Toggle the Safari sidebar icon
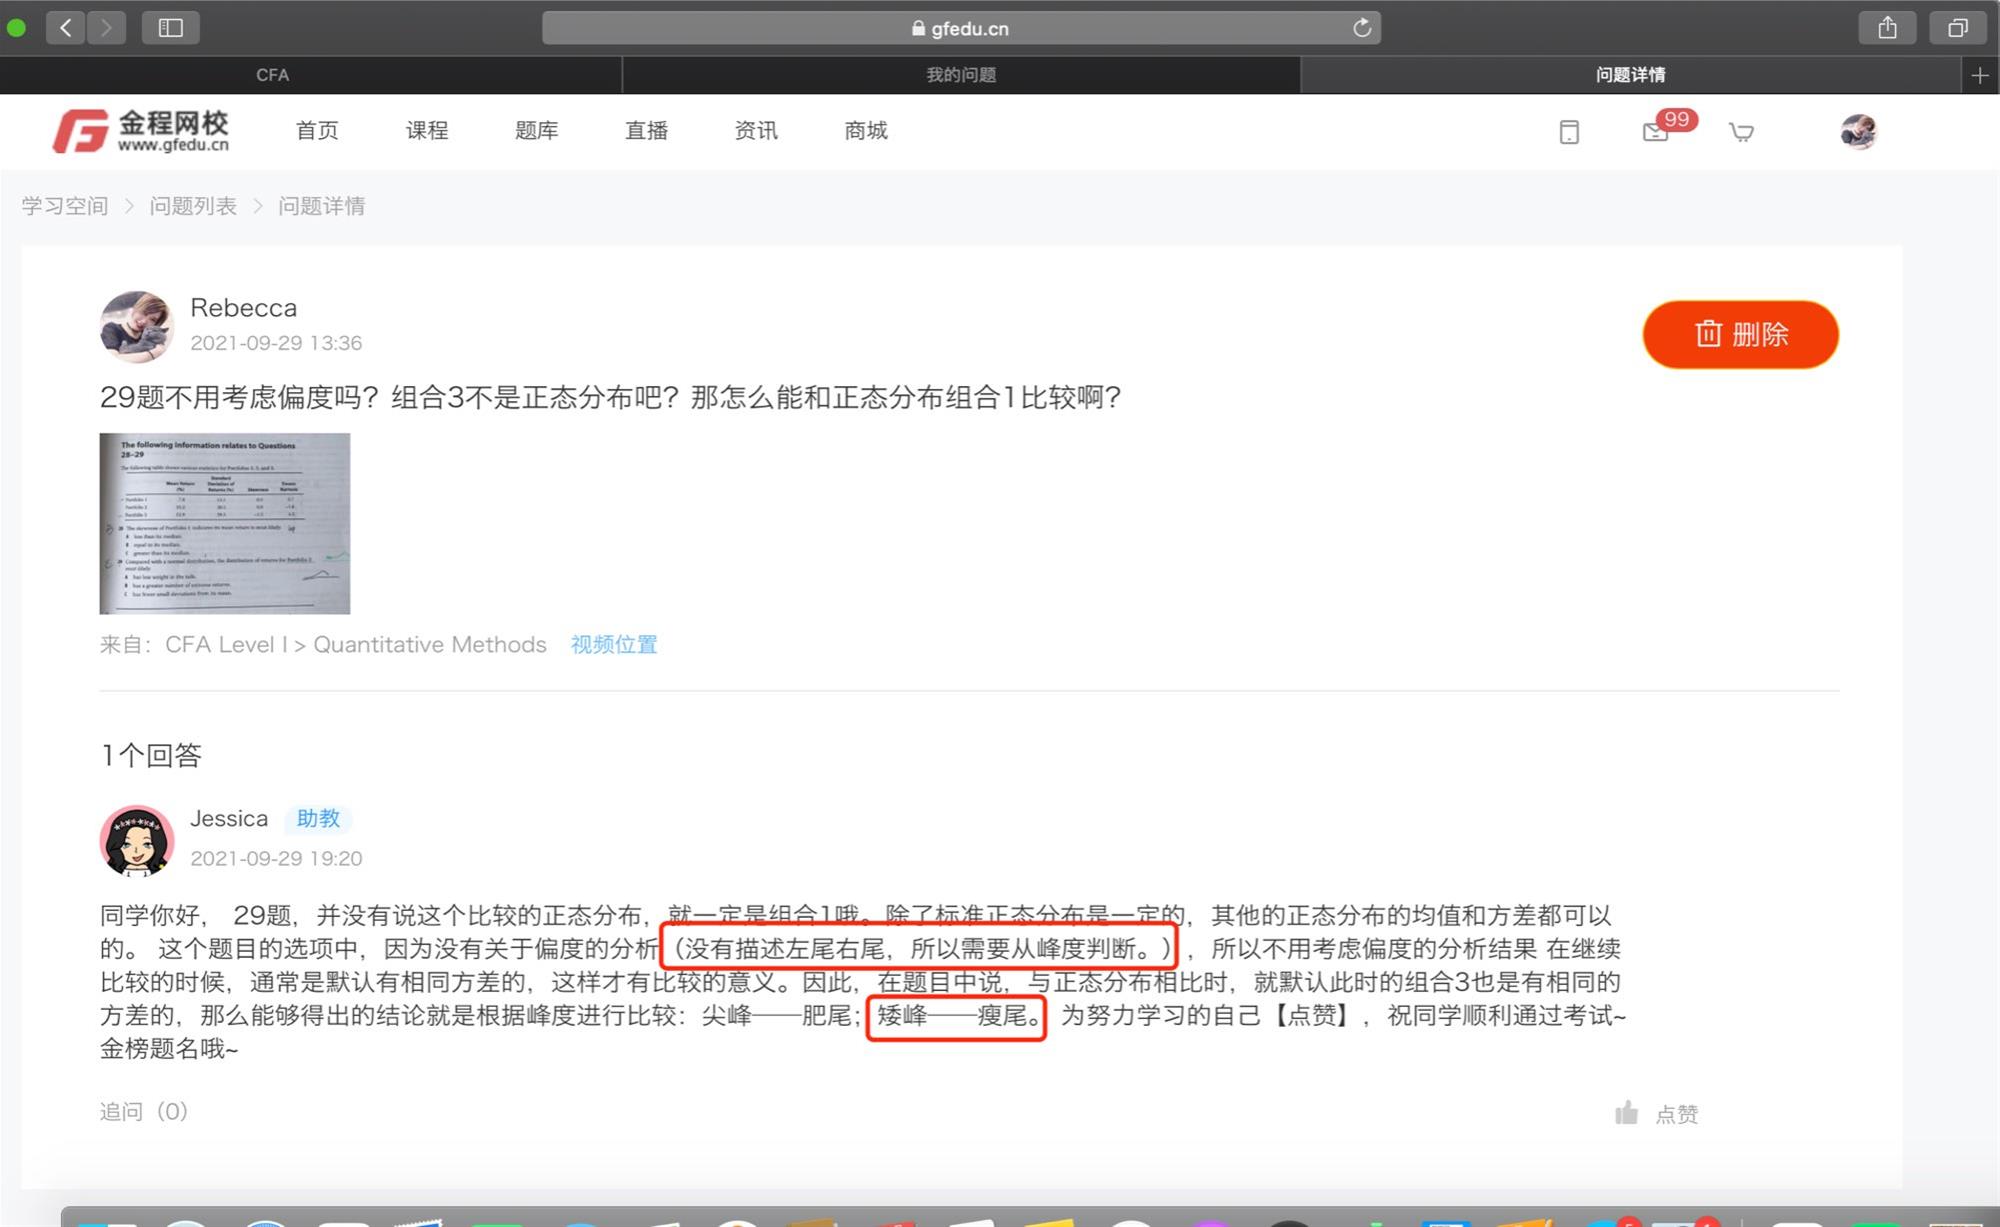 (171, 28)
